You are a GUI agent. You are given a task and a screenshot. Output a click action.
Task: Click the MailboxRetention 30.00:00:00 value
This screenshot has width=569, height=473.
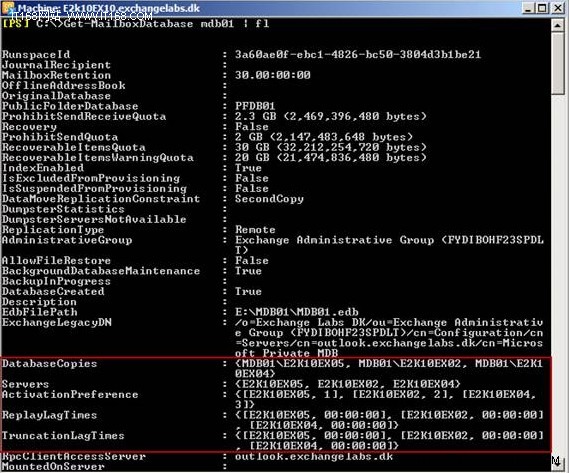tap(273, 75)
